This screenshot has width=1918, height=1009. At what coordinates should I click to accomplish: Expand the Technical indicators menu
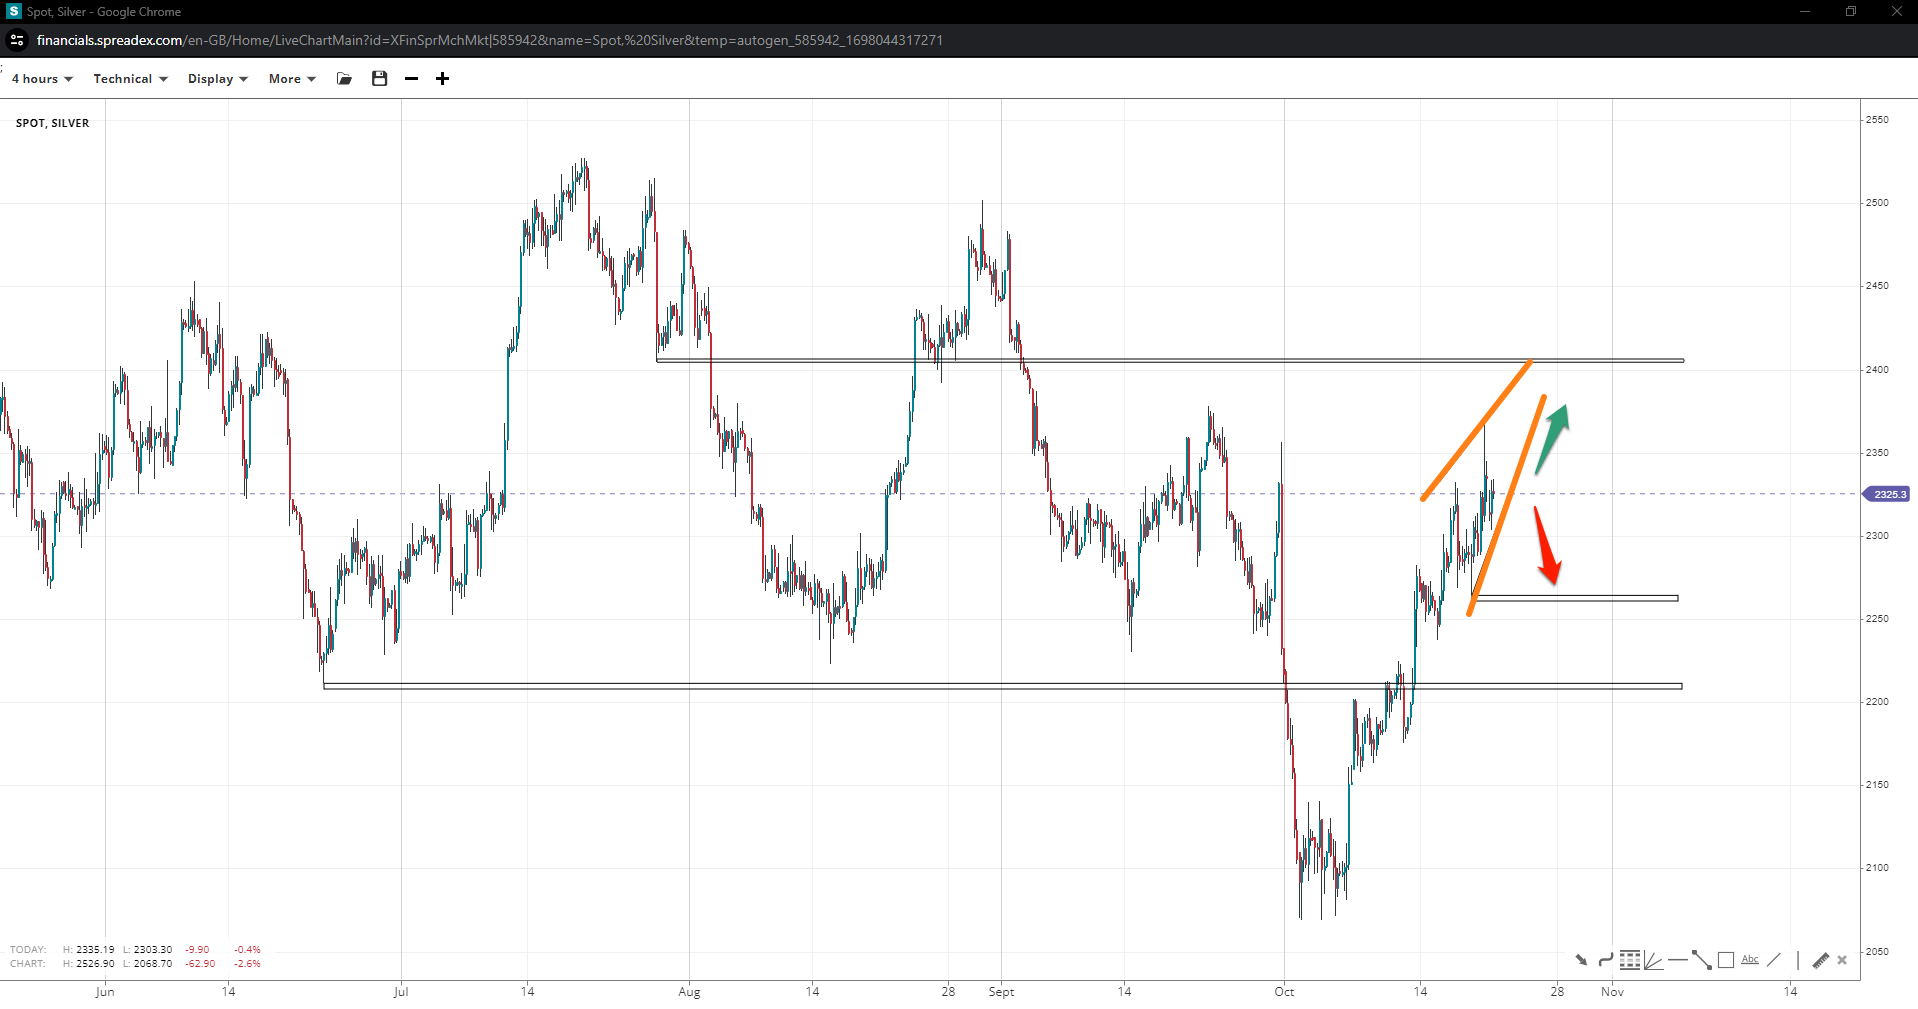[130, 79]
